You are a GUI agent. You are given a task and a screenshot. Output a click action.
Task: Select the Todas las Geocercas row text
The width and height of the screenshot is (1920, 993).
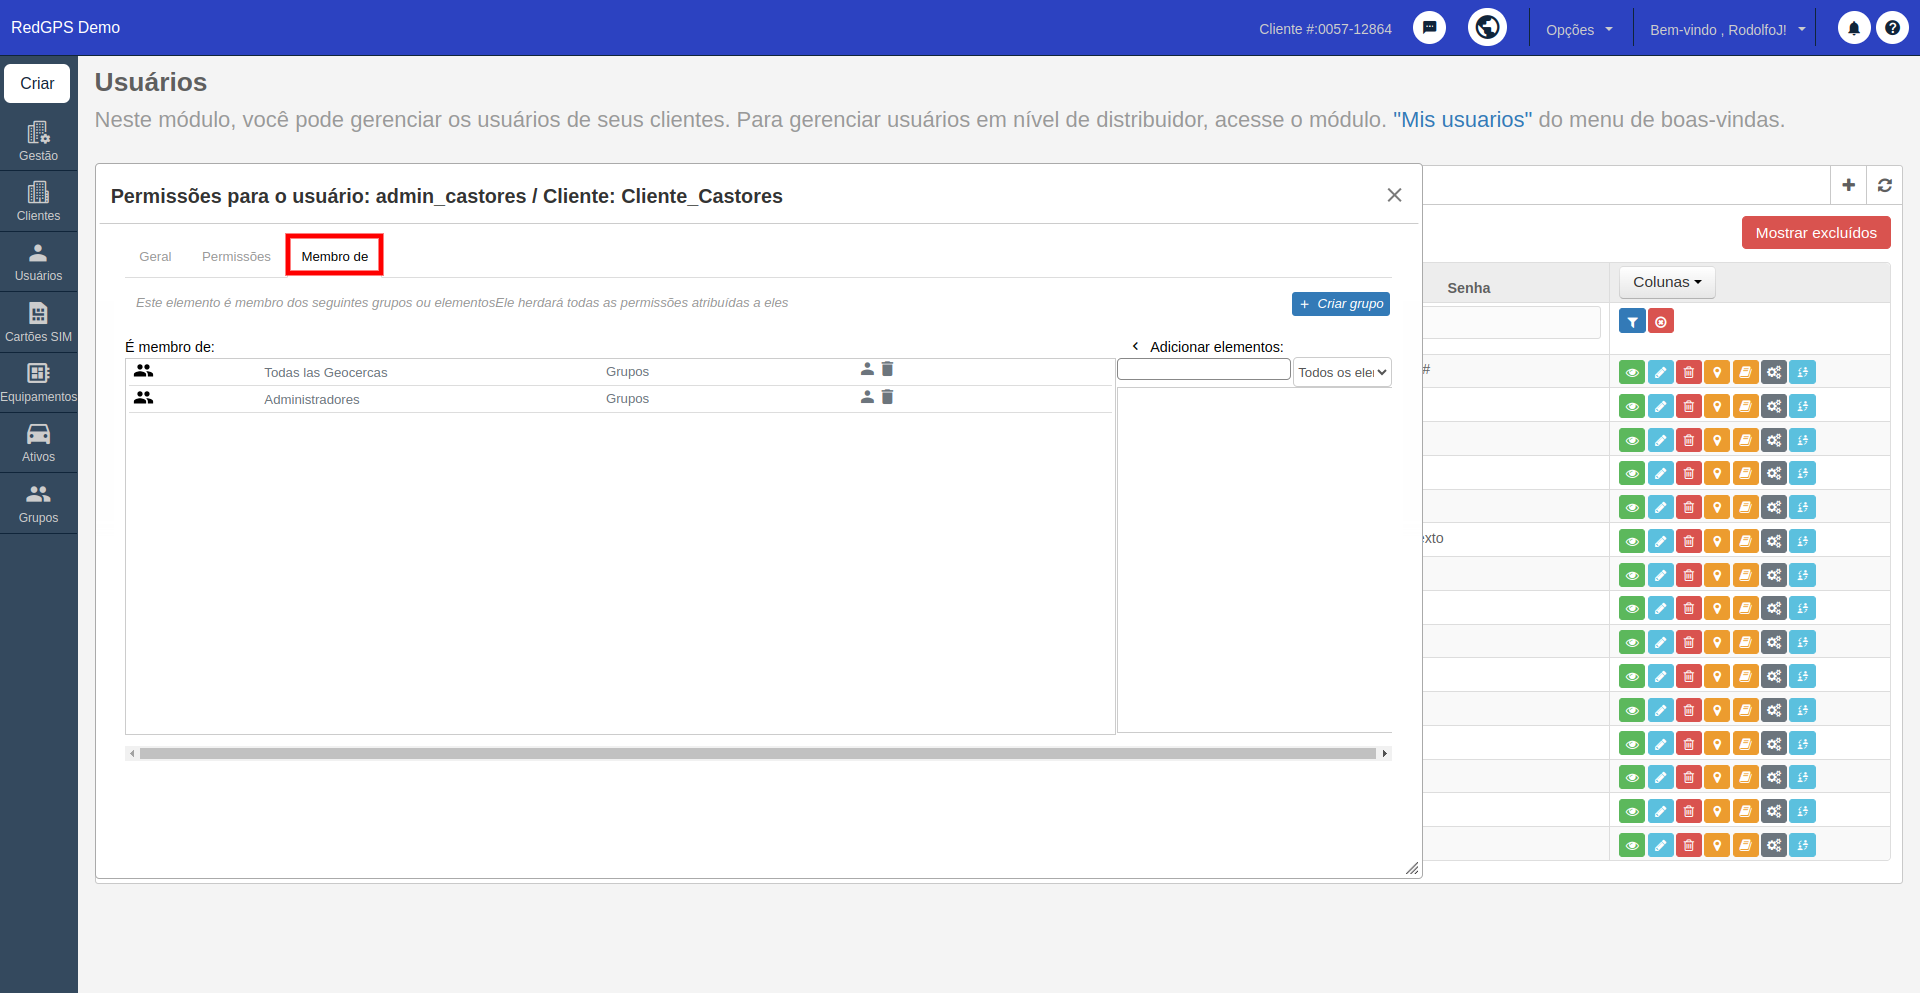(326, 372)
